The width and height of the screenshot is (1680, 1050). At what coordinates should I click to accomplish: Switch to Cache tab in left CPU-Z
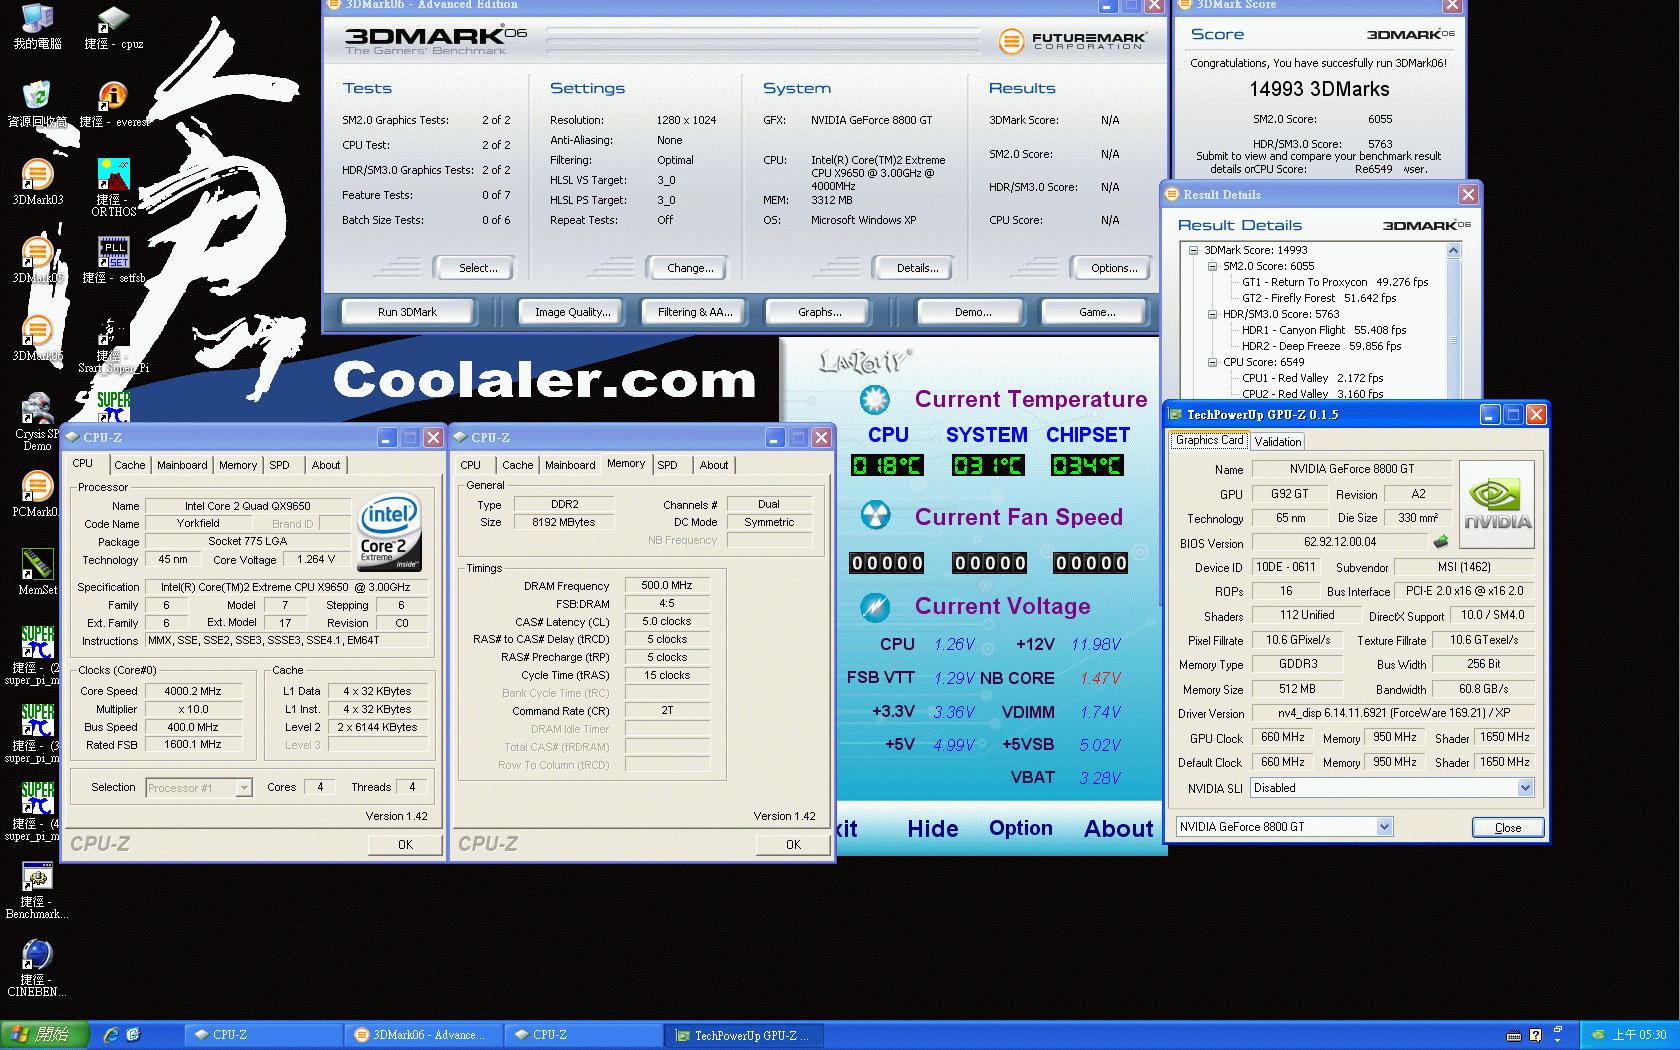click(129, 465)
